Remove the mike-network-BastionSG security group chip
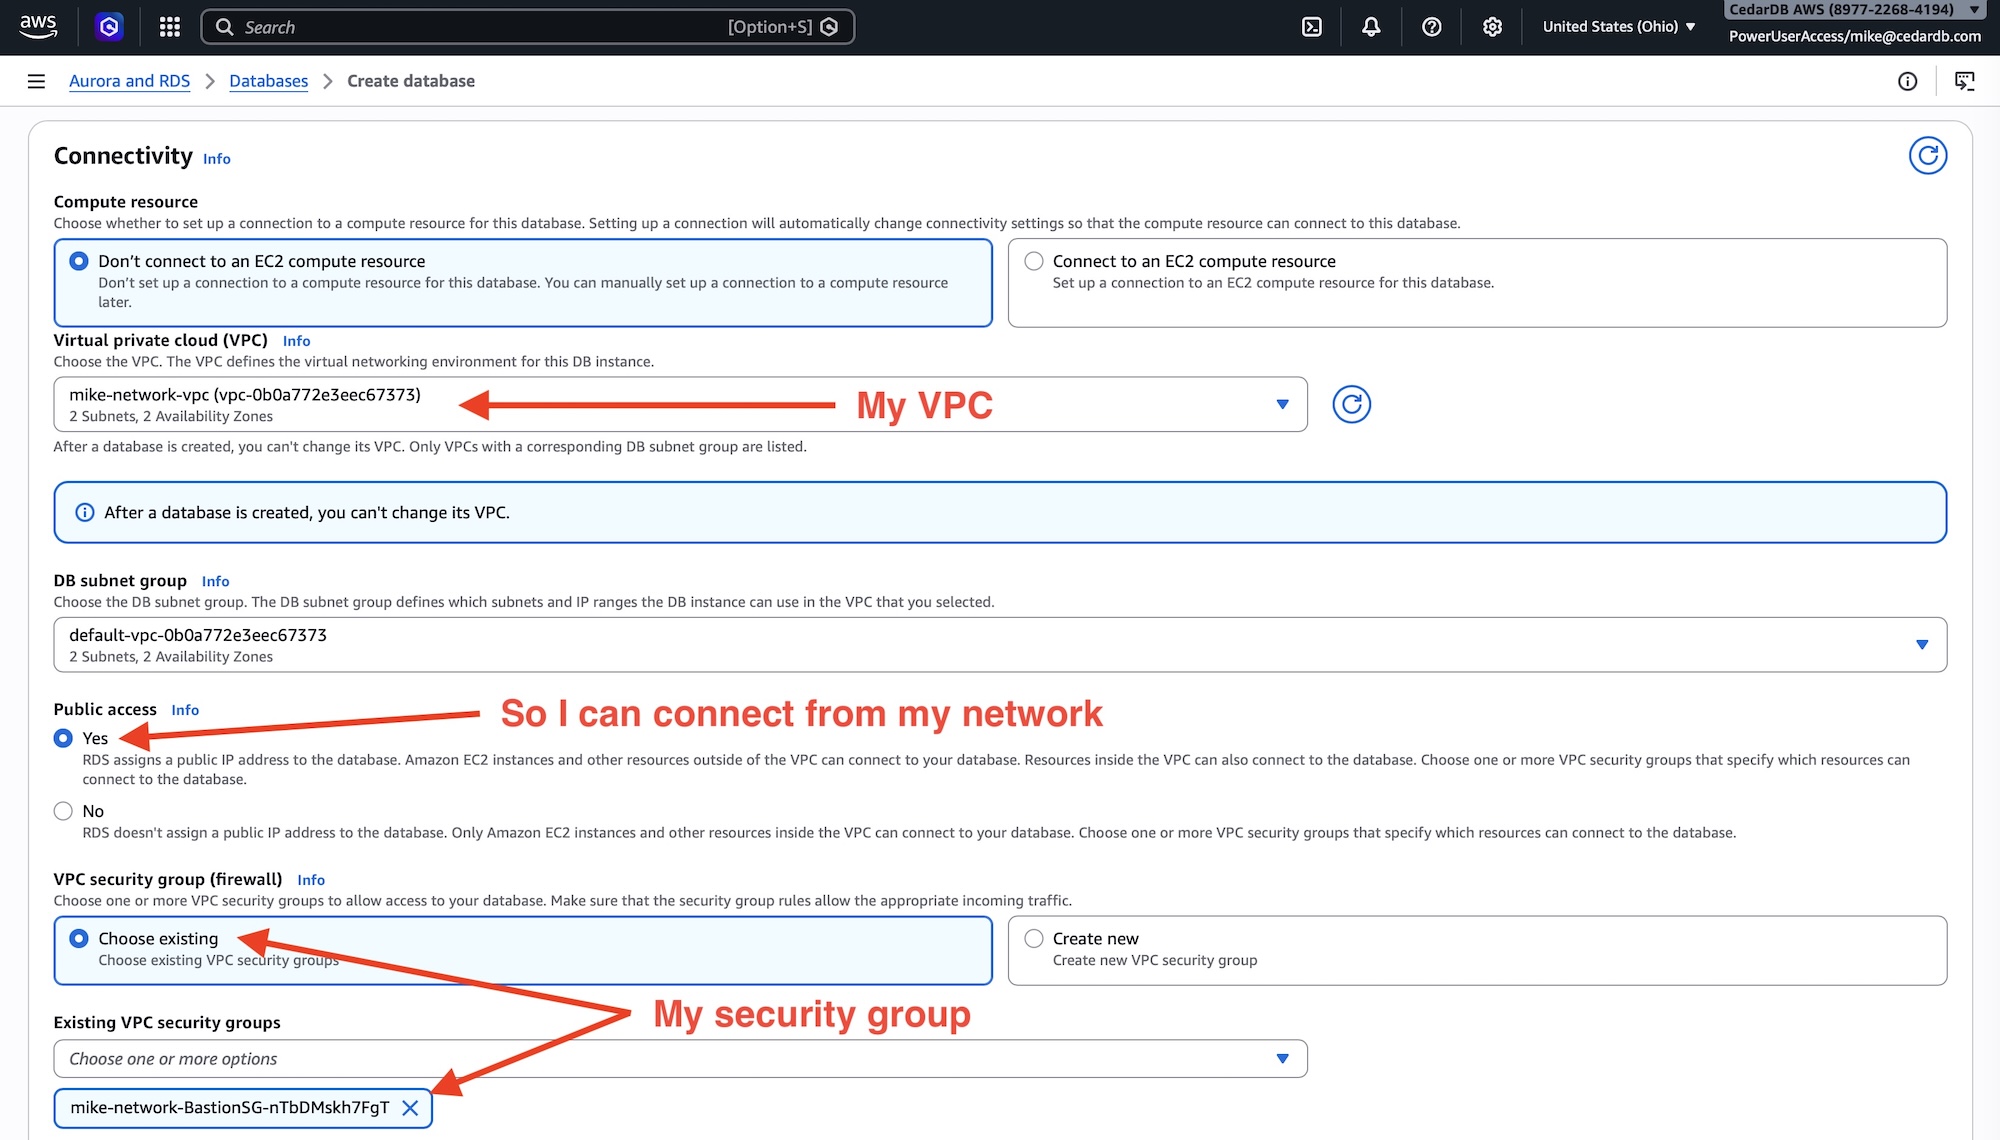Viewport: 2000px width, 1140px height. [410, 1107]
